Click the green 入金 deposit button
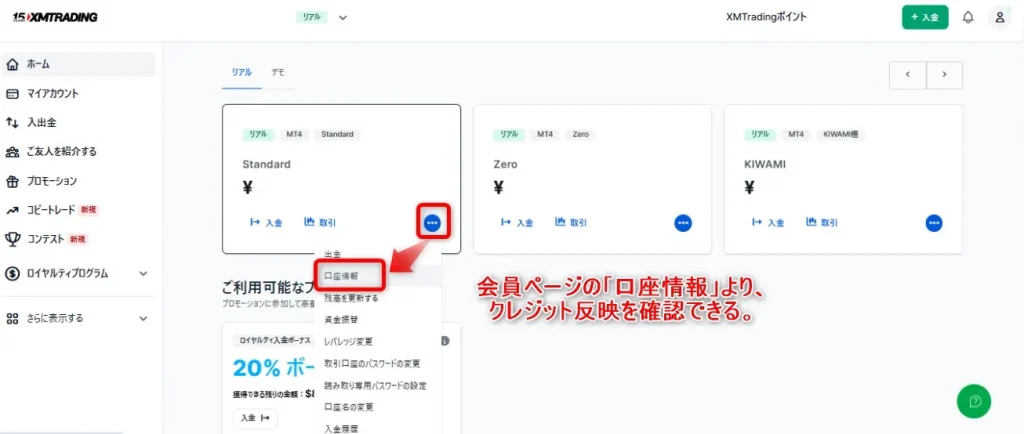The width and height of the screenshot is (1024, 434). tap(925, 18)
